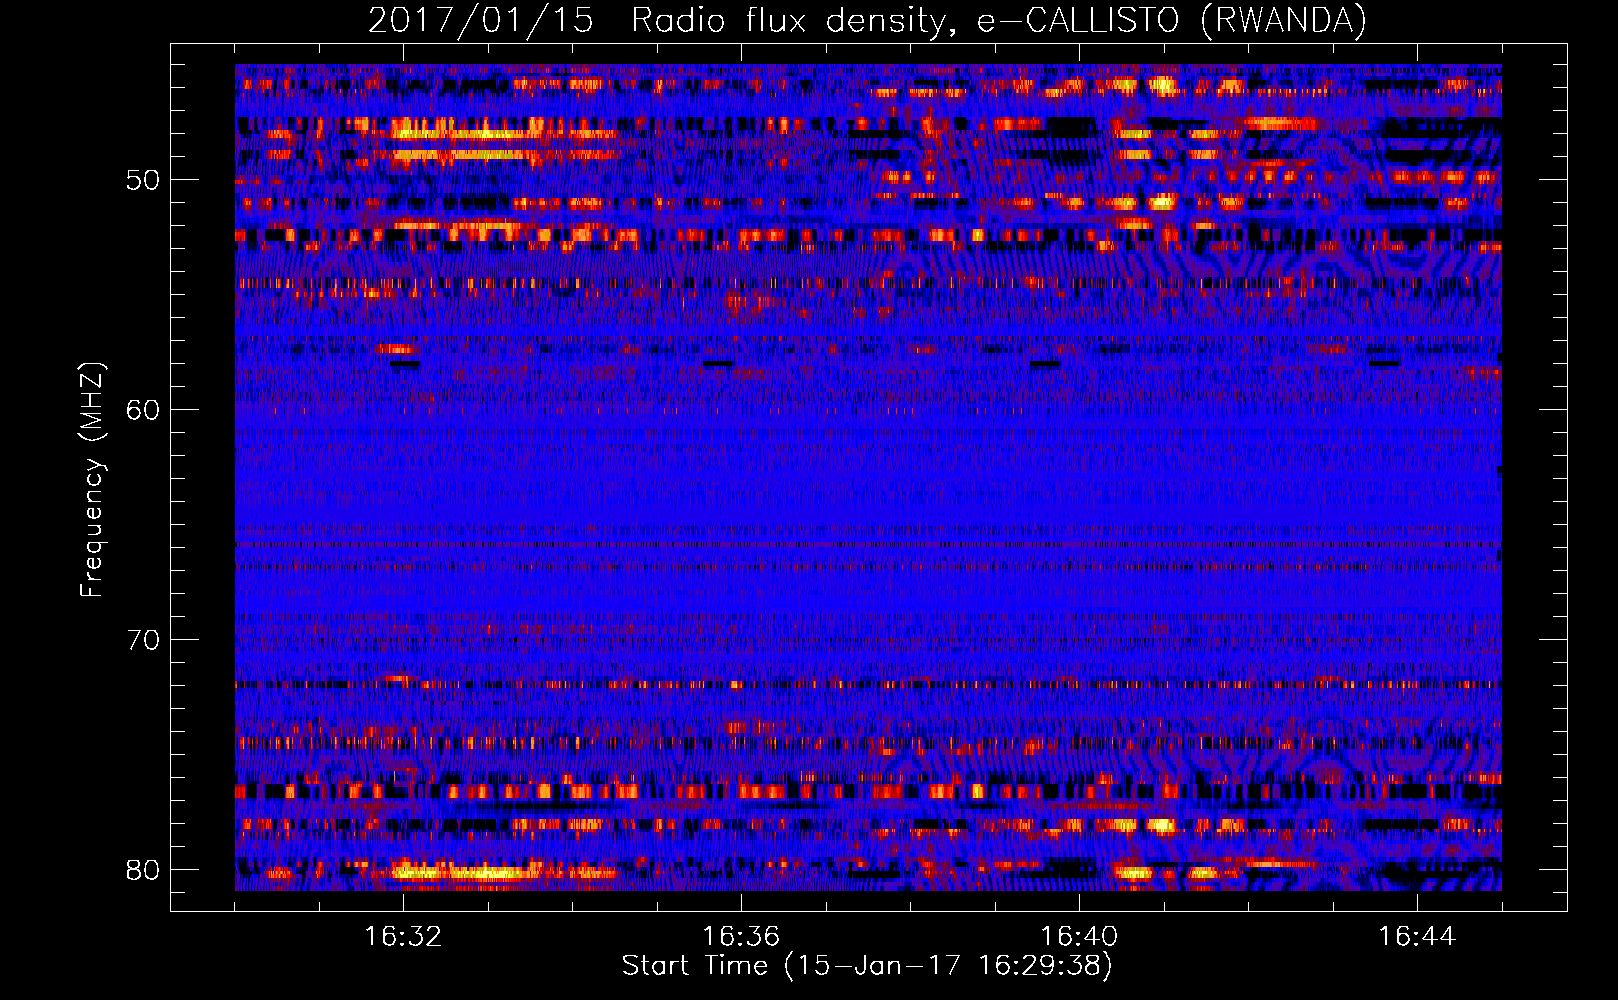Click the plot title 'Radio flux density, e-CALLISTO (RWANDA)'

999,20
